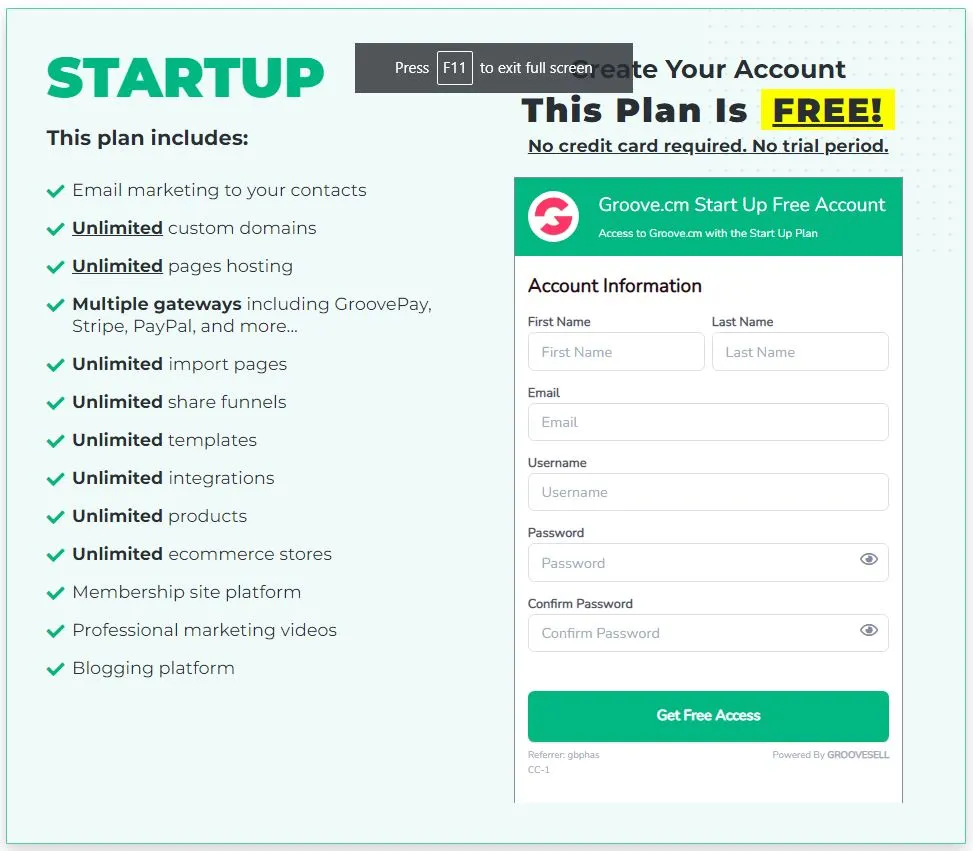Show password using the Password eye icon
This screenshot has width=973, height=851.
pyautogui.click(x=869, y=559)
